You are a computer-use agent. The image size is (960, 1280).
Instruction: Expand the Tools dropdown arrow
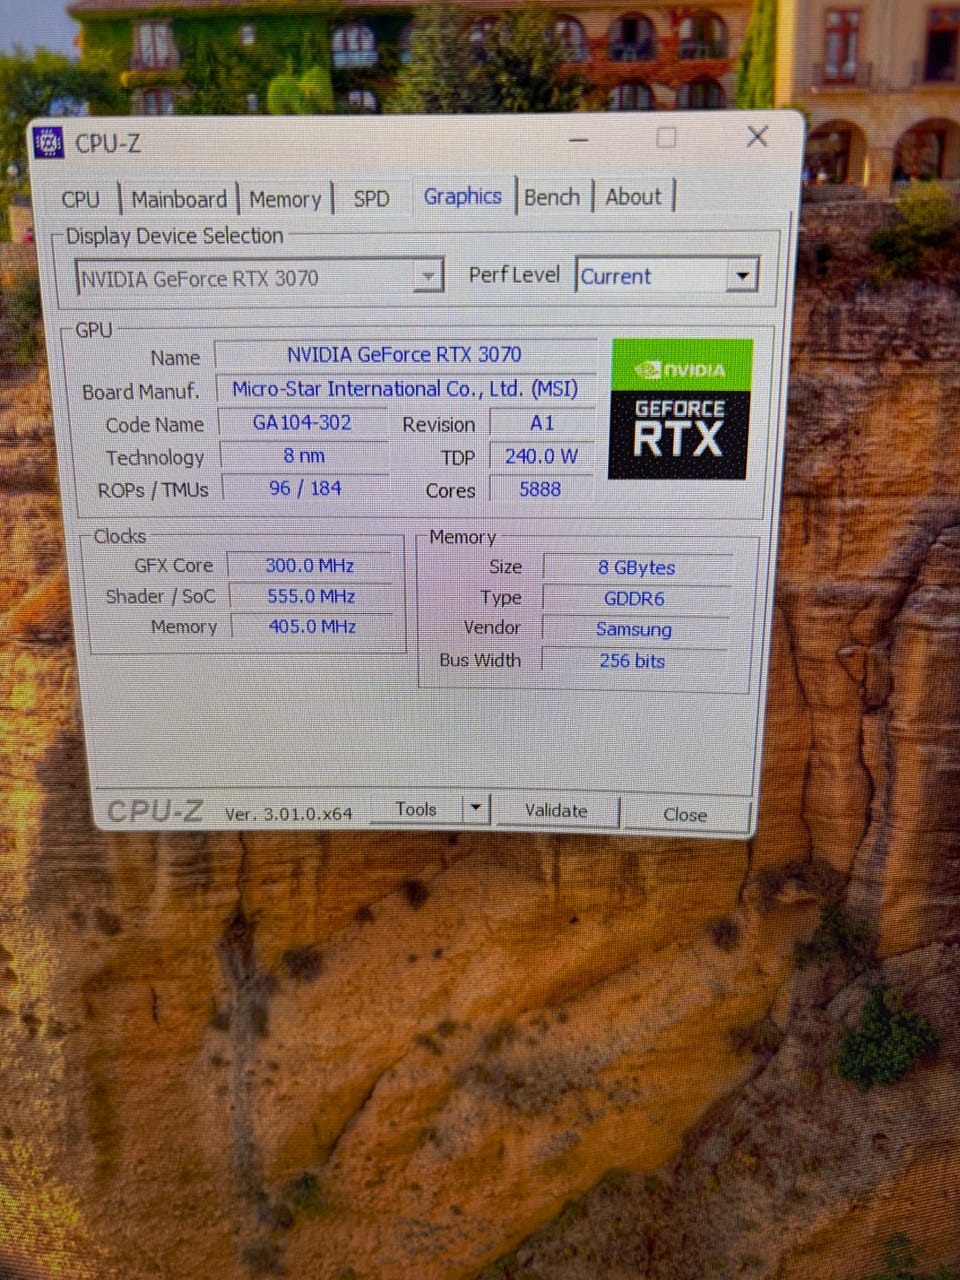(476, 808)
